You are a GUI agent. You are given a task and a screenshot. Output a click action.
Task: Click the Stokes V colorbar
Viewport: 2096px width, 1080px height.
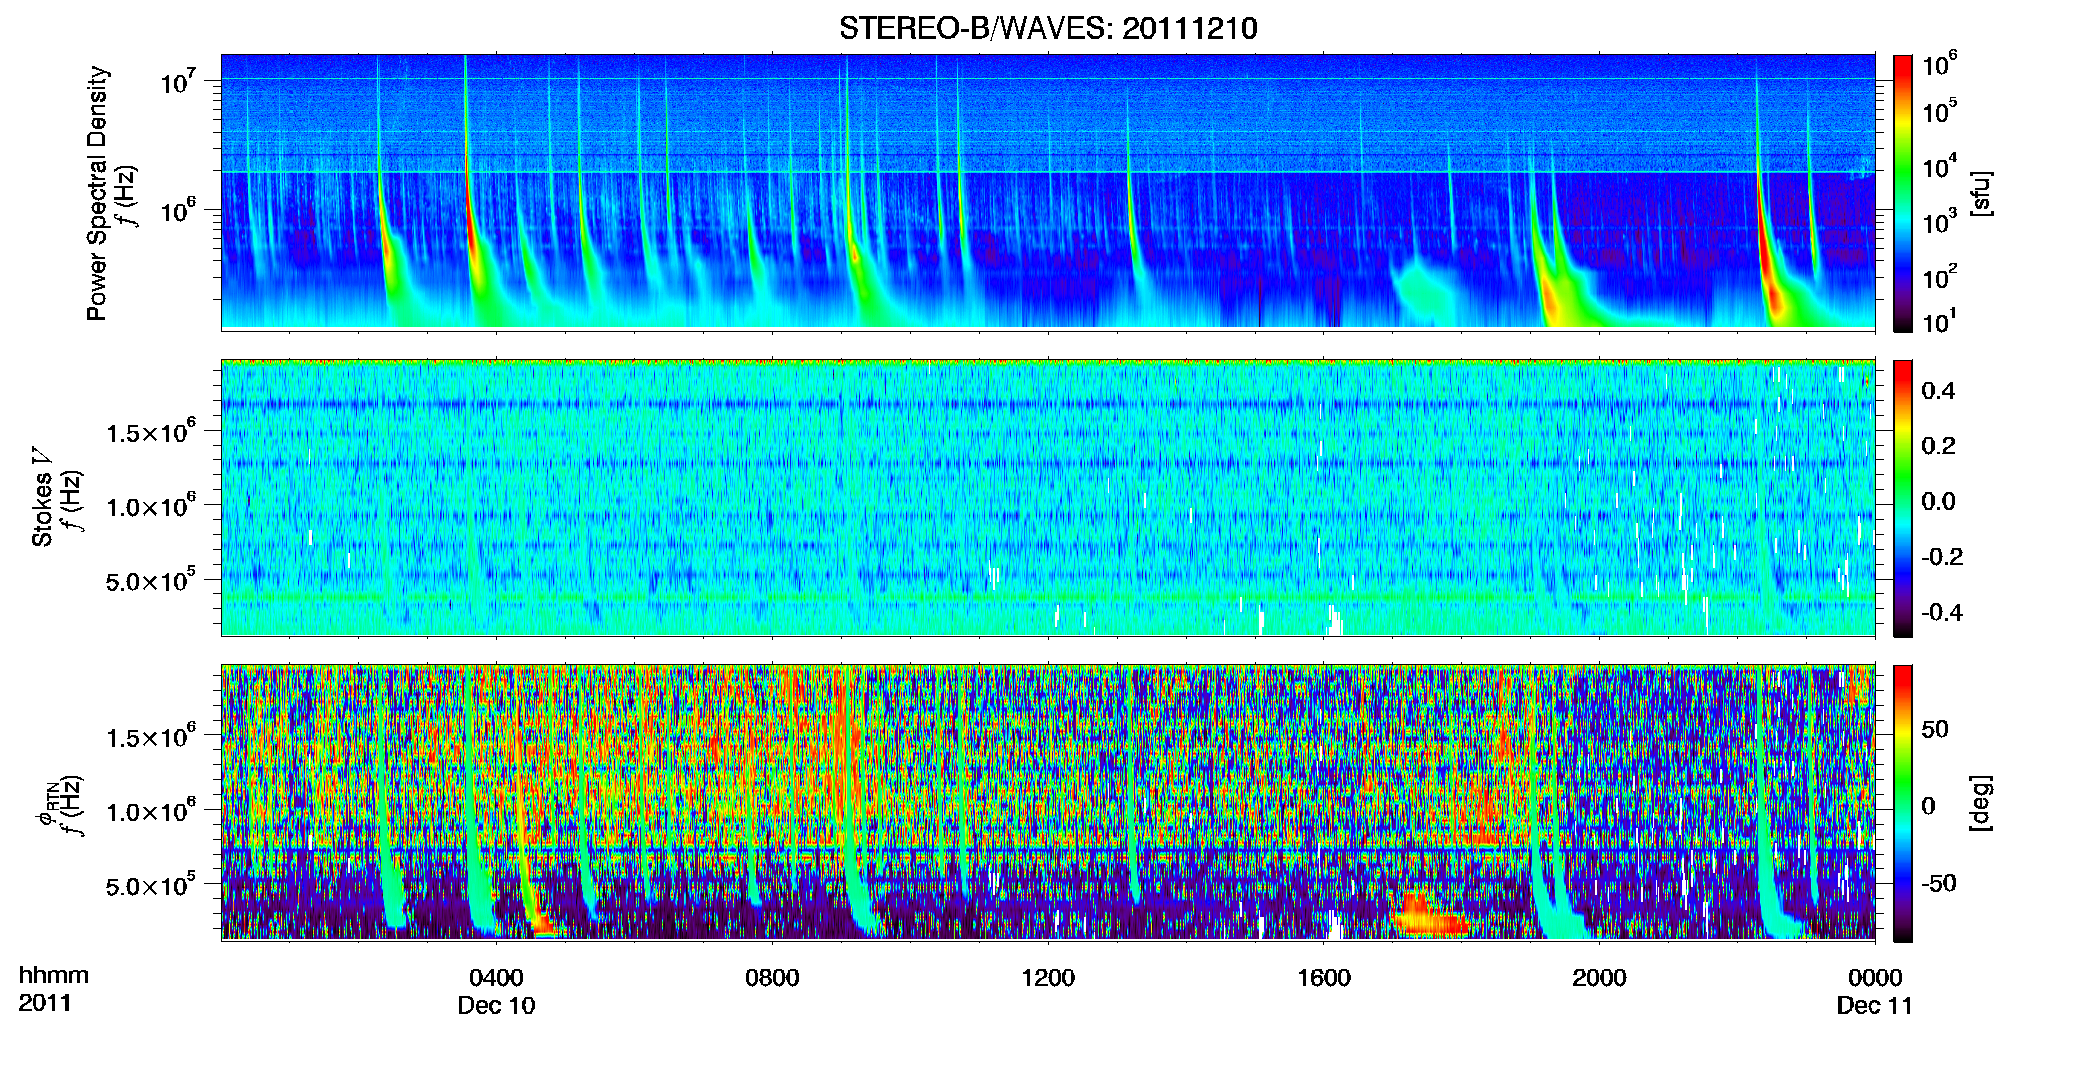click(1903, 498)
